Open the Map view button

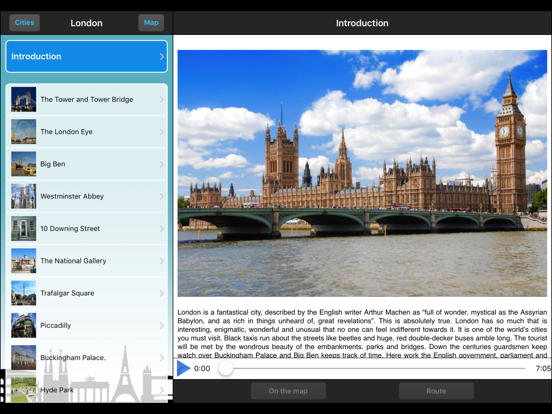pyautogui.click(x=151, y=23)
